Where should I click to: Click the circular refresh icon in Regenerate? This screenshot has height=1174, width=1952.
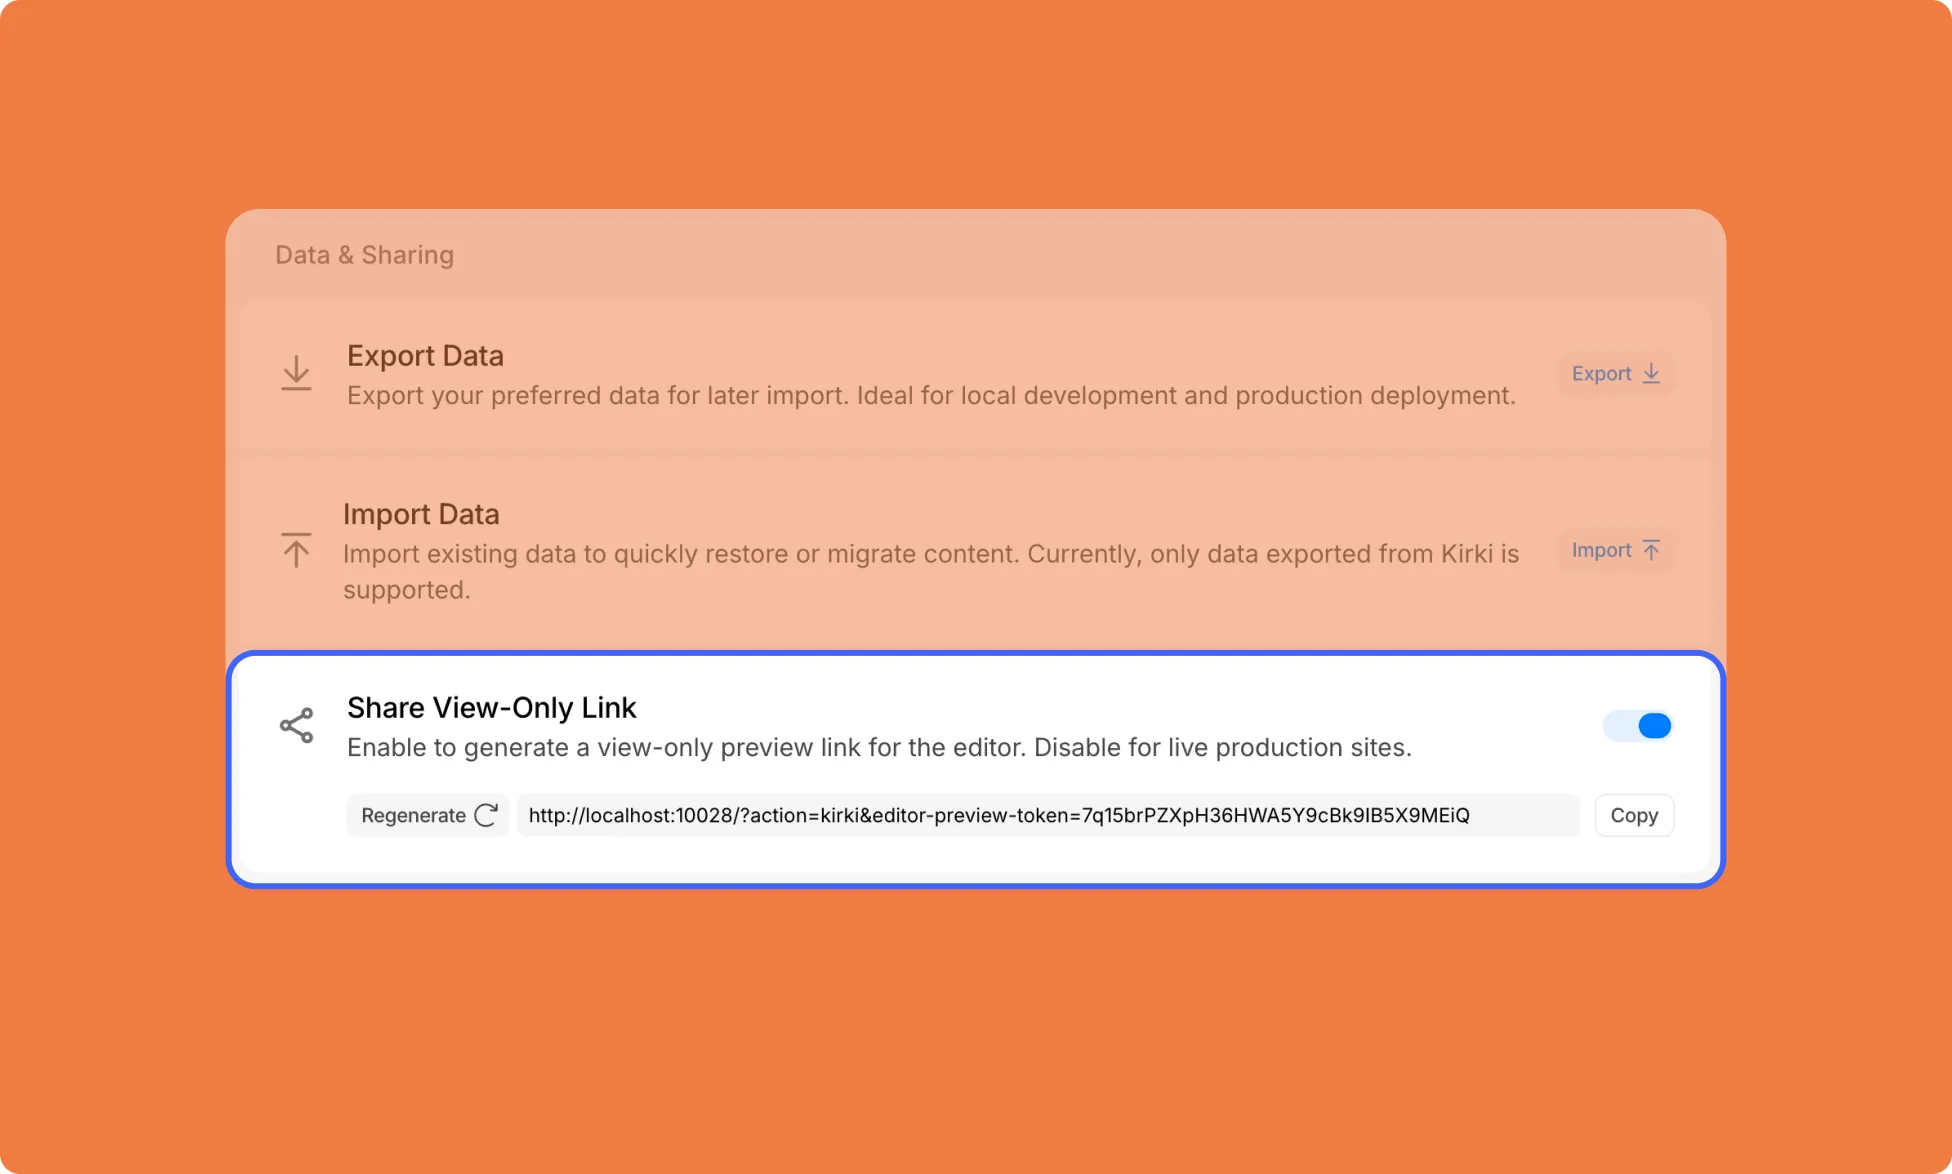(x=486, y=815)
